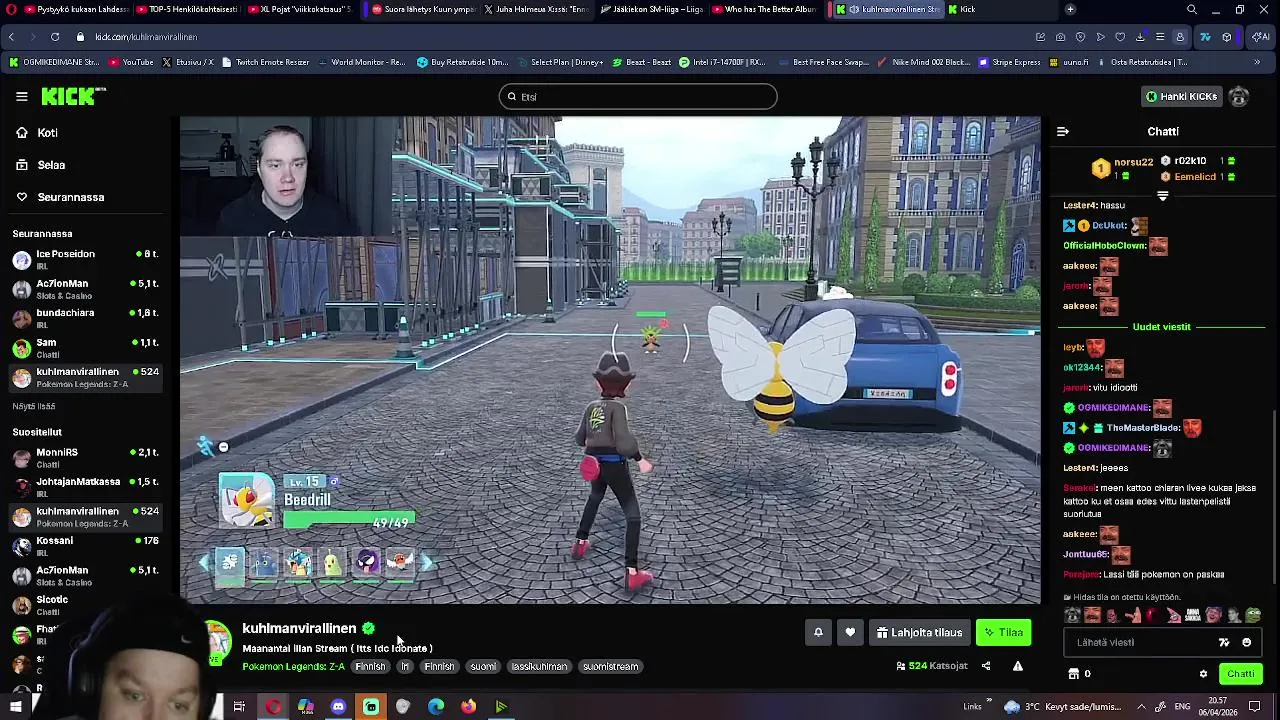Click the 524 Katsojat viewer count

click(x=932, y=666)
